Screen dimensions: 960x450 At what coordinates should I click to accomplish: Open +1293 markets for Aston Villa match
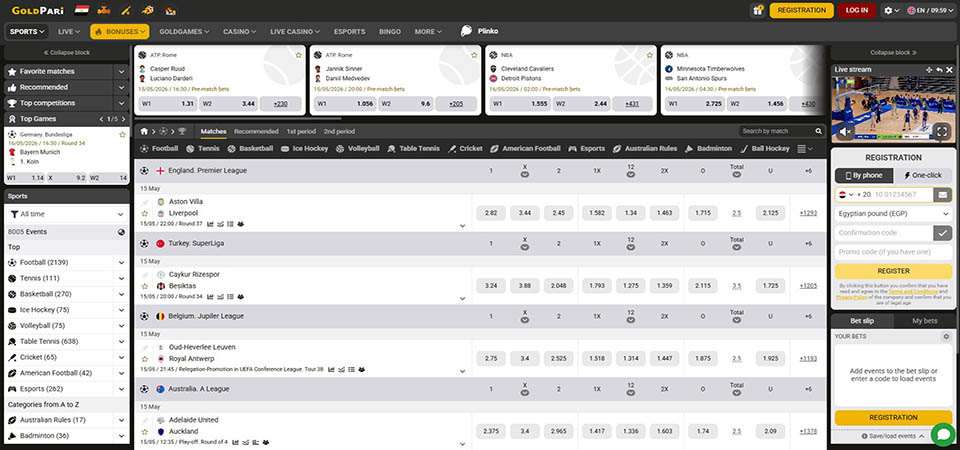tap(808, 213)
